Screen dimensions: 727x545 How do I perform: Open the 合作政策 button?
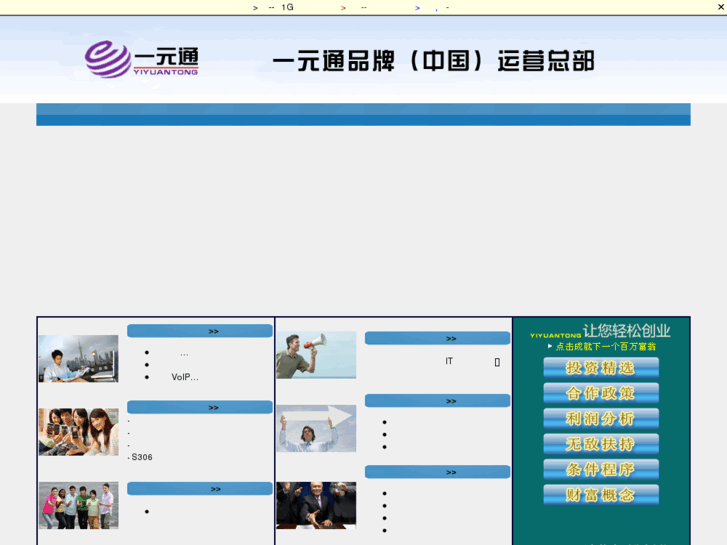pyautogui.click(x=601, y=394)
